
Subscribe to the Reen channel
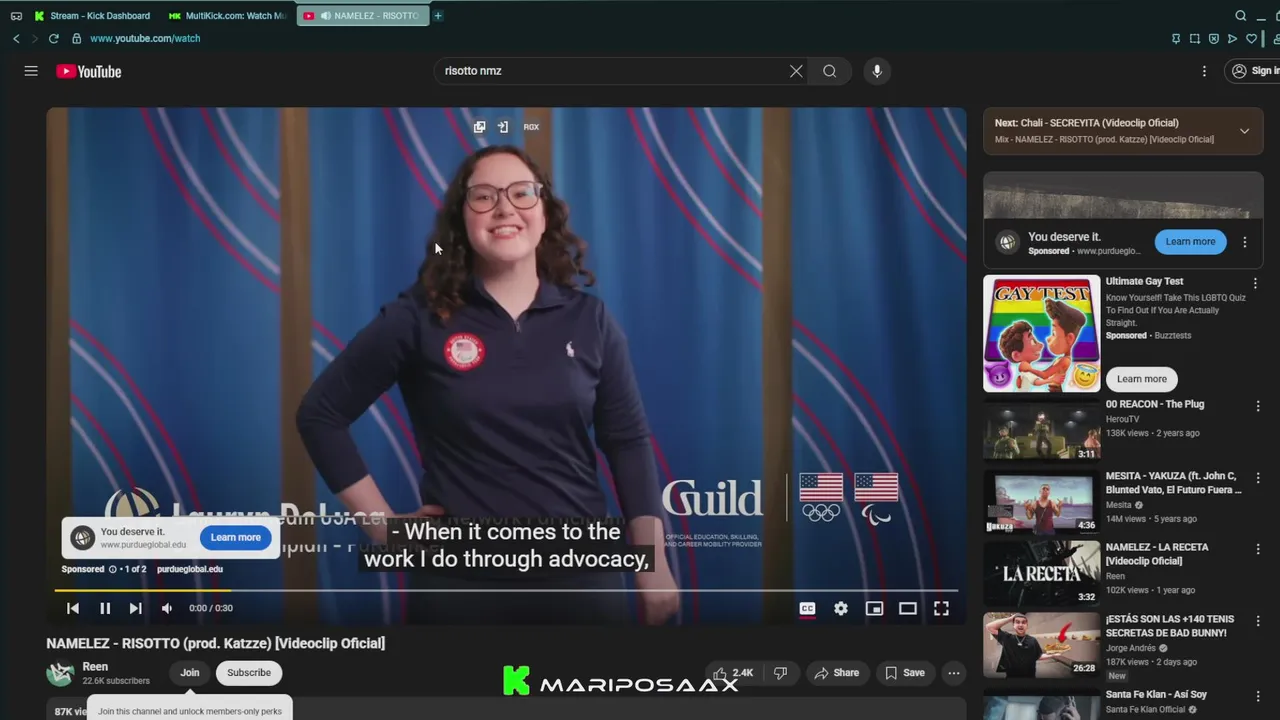249,673
